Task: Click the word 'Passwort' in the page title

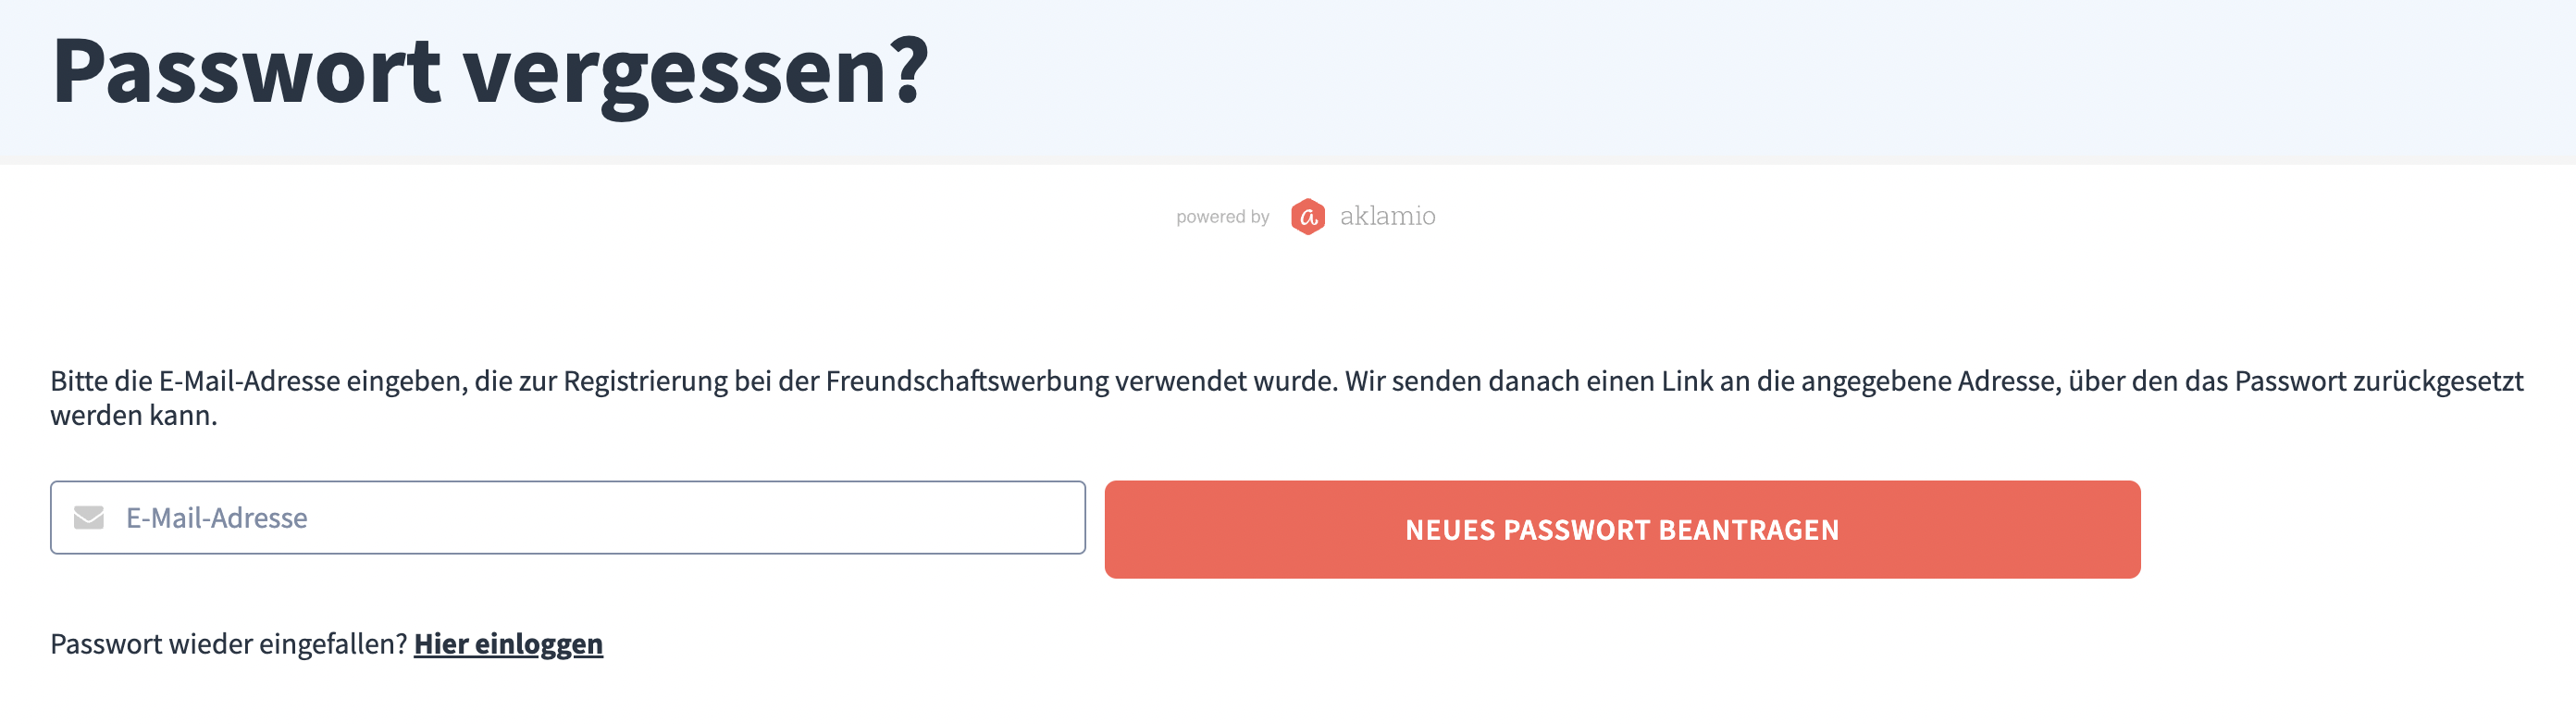Action: (246, 70)
